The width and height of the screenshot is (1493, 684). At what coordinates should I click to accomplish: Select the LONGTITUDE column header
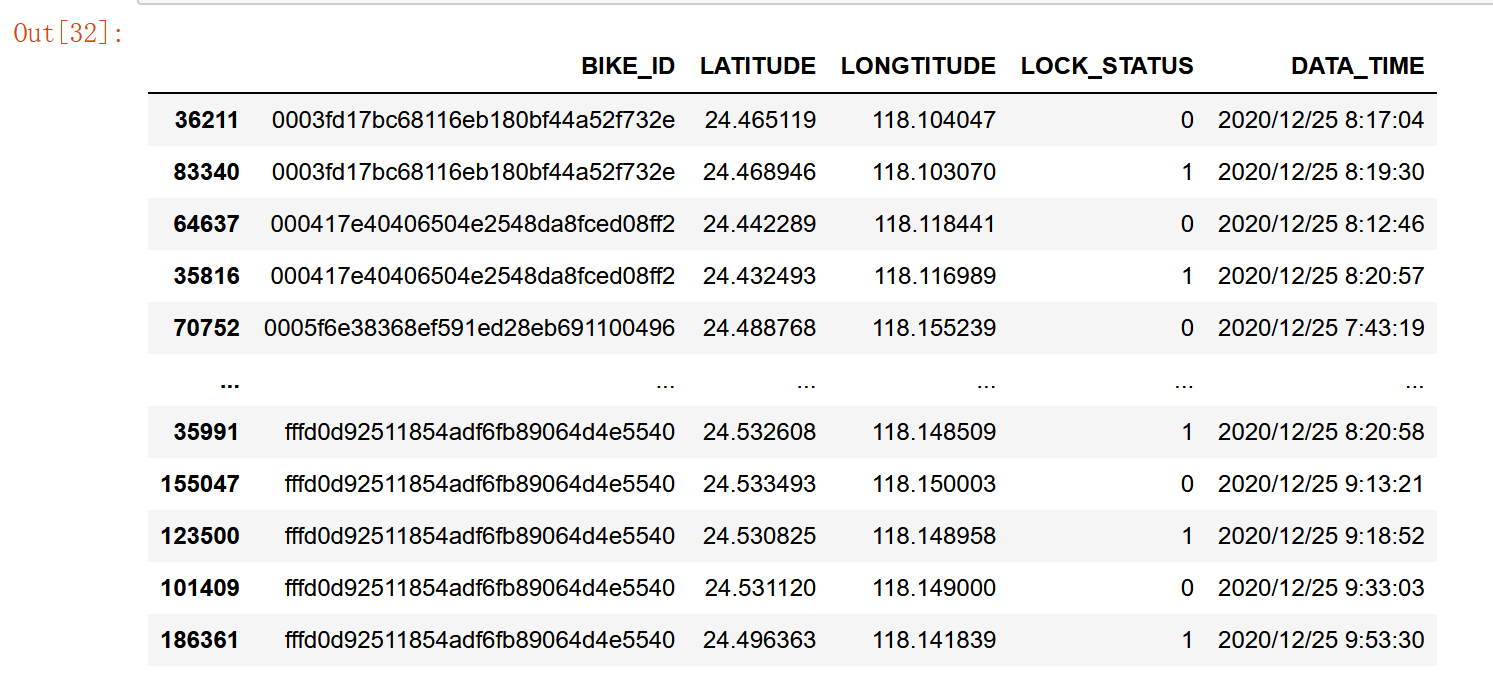pos(918,66)
